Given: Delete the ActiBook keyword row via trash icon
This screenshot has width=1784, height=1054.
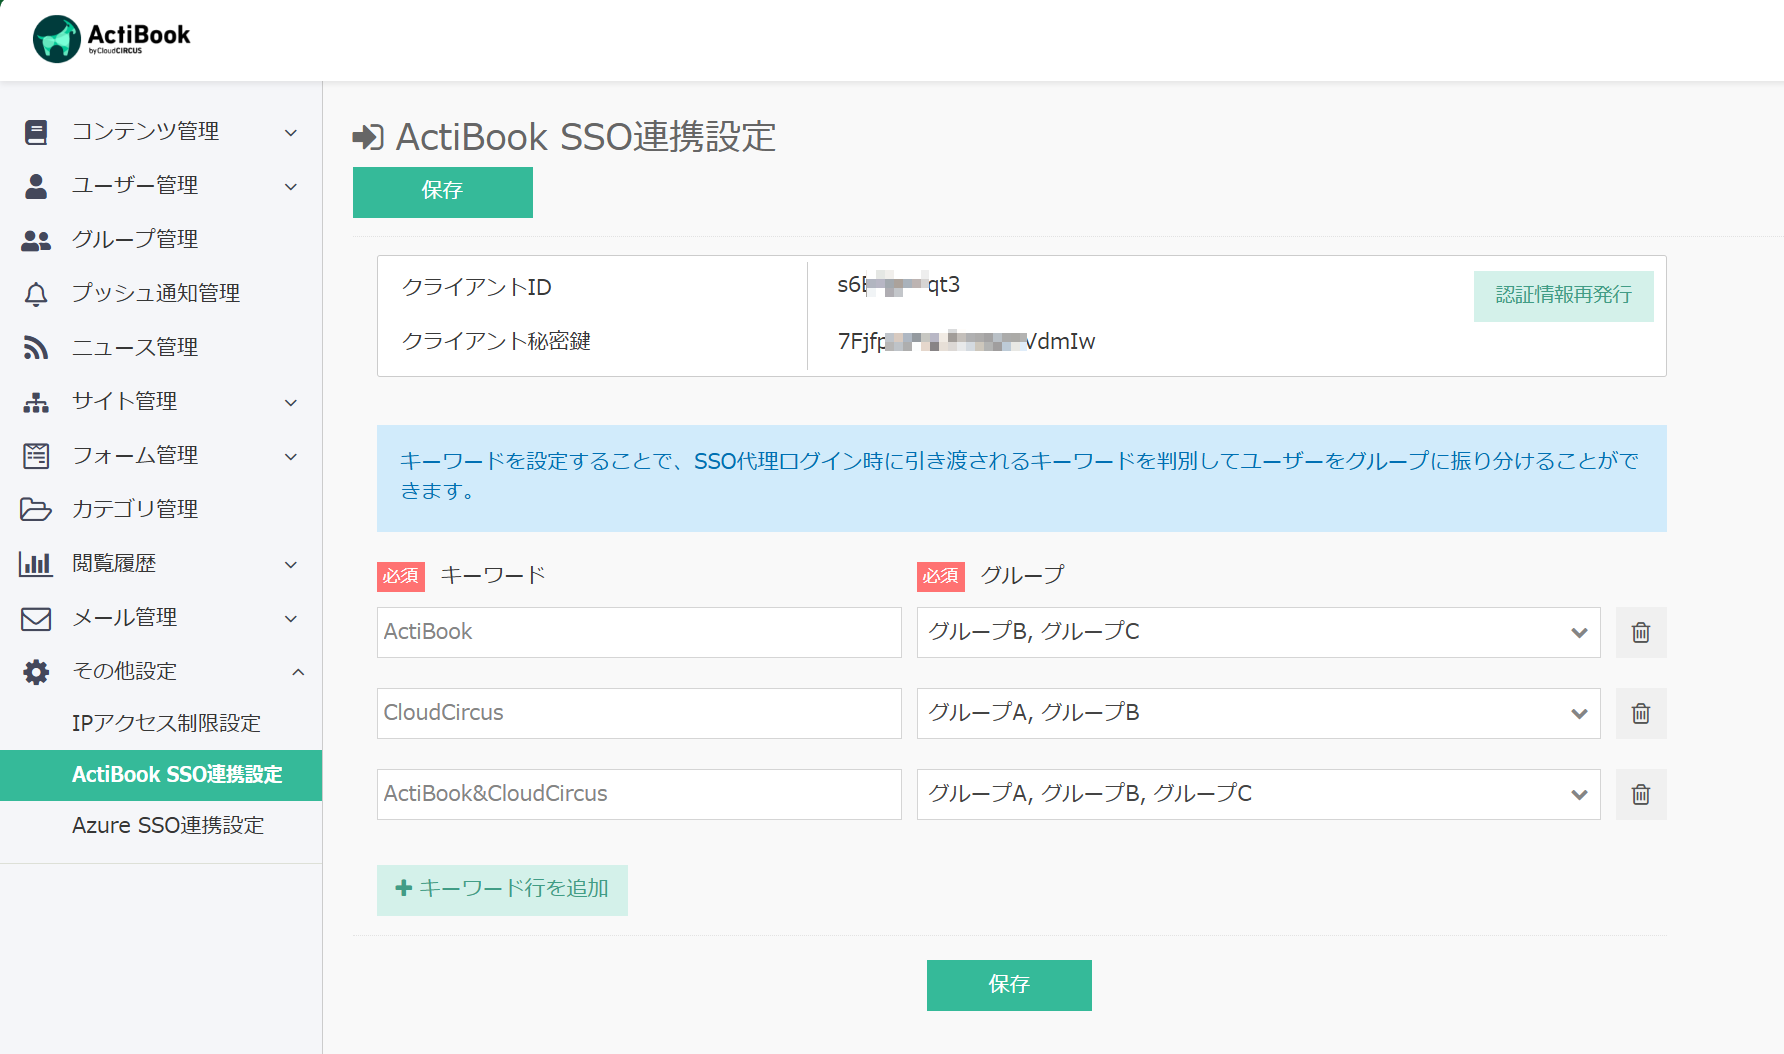Looking at the screenshot, I should coord(1640,632).
